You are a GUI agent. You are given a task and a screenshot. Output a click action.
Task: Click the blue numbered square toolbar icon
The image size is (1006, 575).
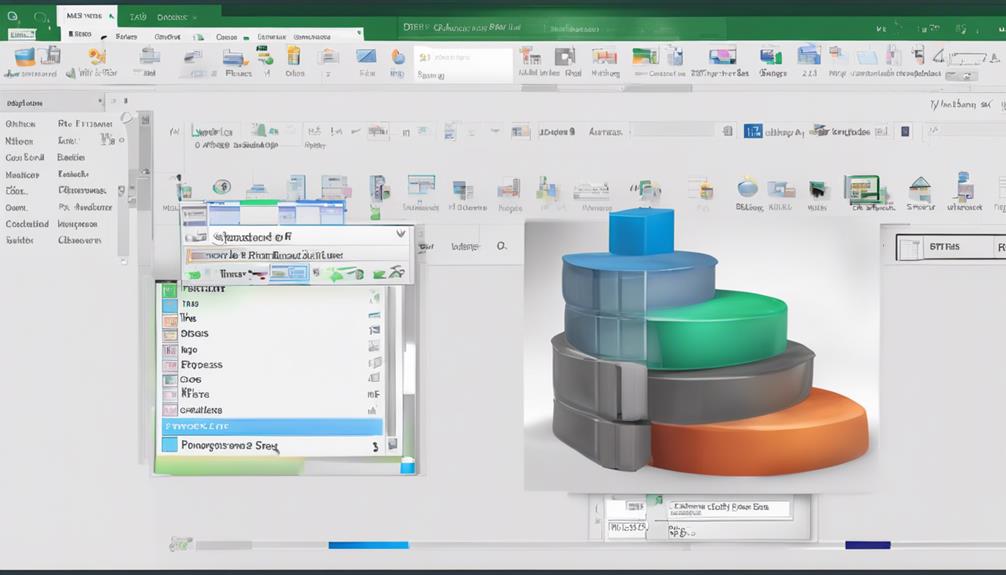click(x=753, y=132)
